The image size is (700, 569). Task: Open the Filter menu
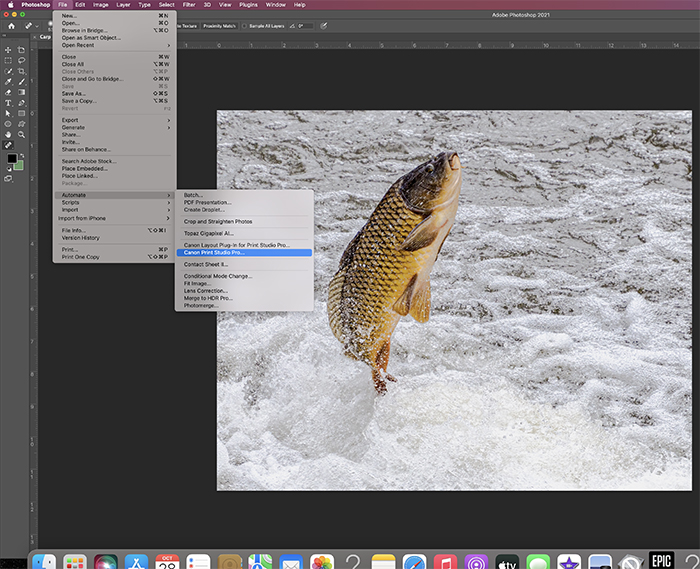[188, 5]
